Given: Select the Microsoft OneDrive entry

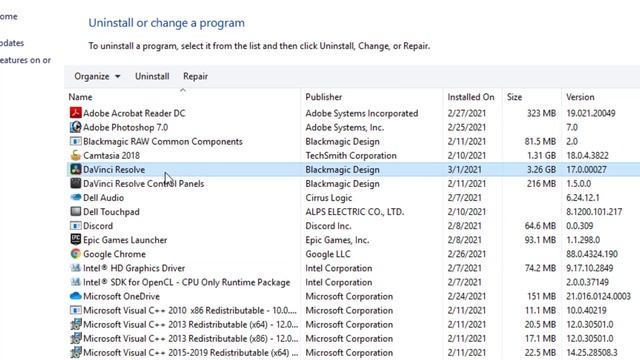Looking at the screenshot, I should click(x=121, y=296).
